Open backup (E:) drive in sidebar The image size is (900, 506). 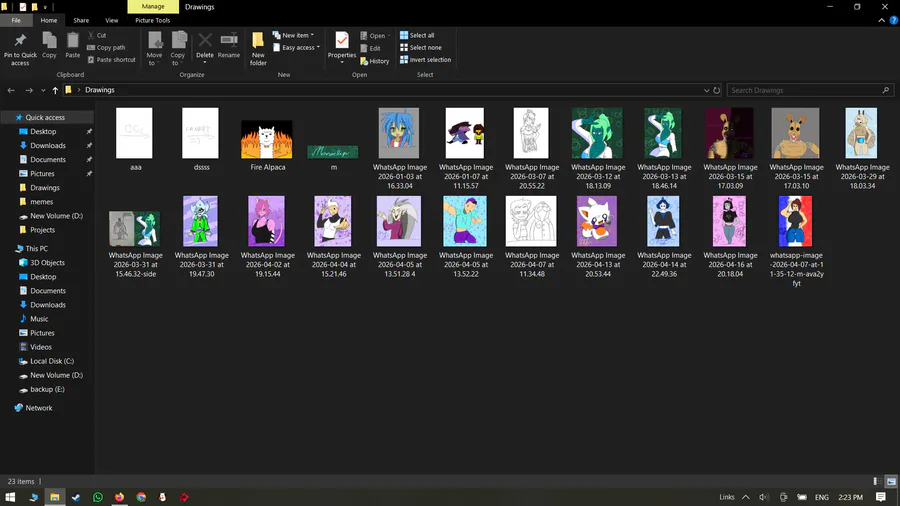pyautogui.click(x=47, y=390)
